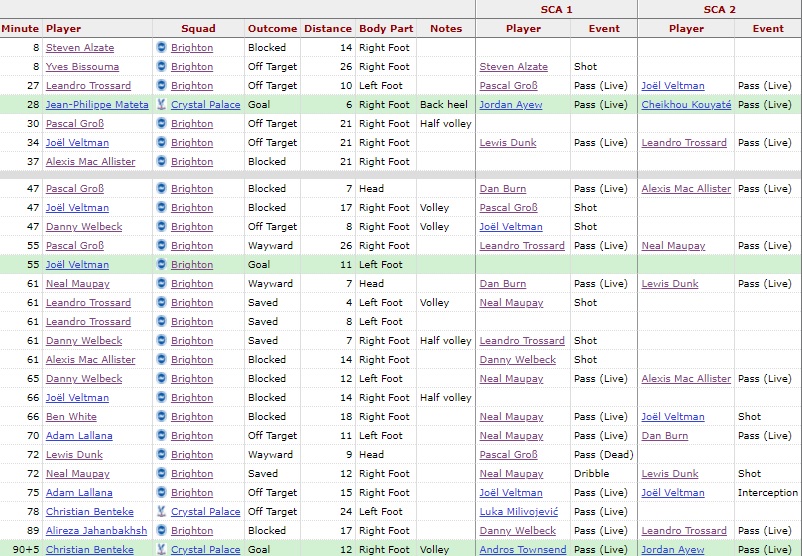This screenshot has width=802, height=556.
Task: Sort by Outcome column header
Action: pos(272,29)
